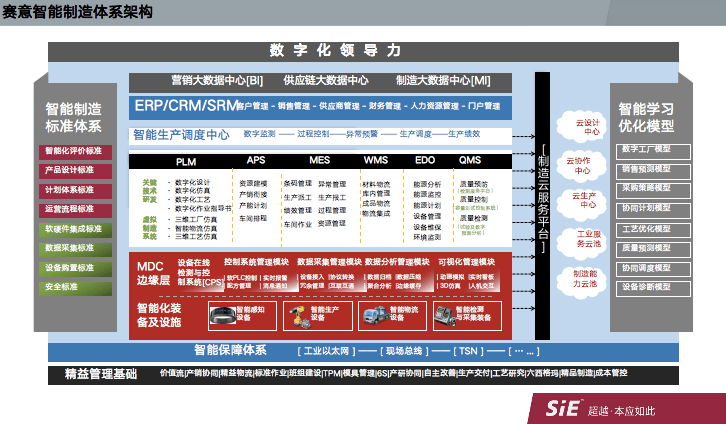Click the 智能化评价标准 red label

click(73, 152)
